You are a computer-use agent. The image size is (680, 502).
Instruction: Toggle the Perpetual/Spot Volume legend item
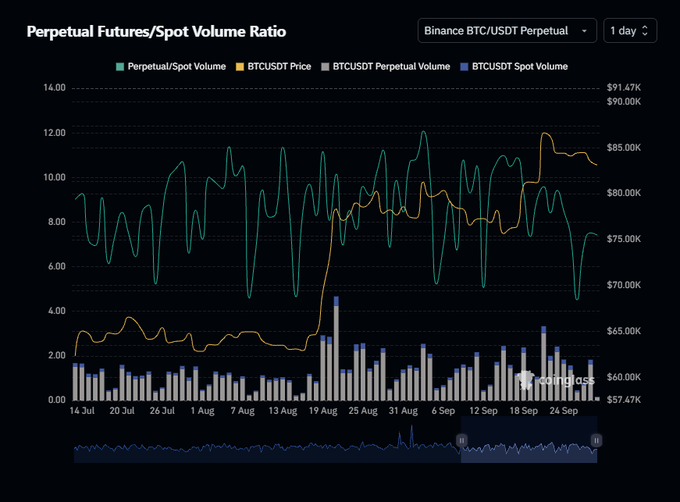click(171, 67)
